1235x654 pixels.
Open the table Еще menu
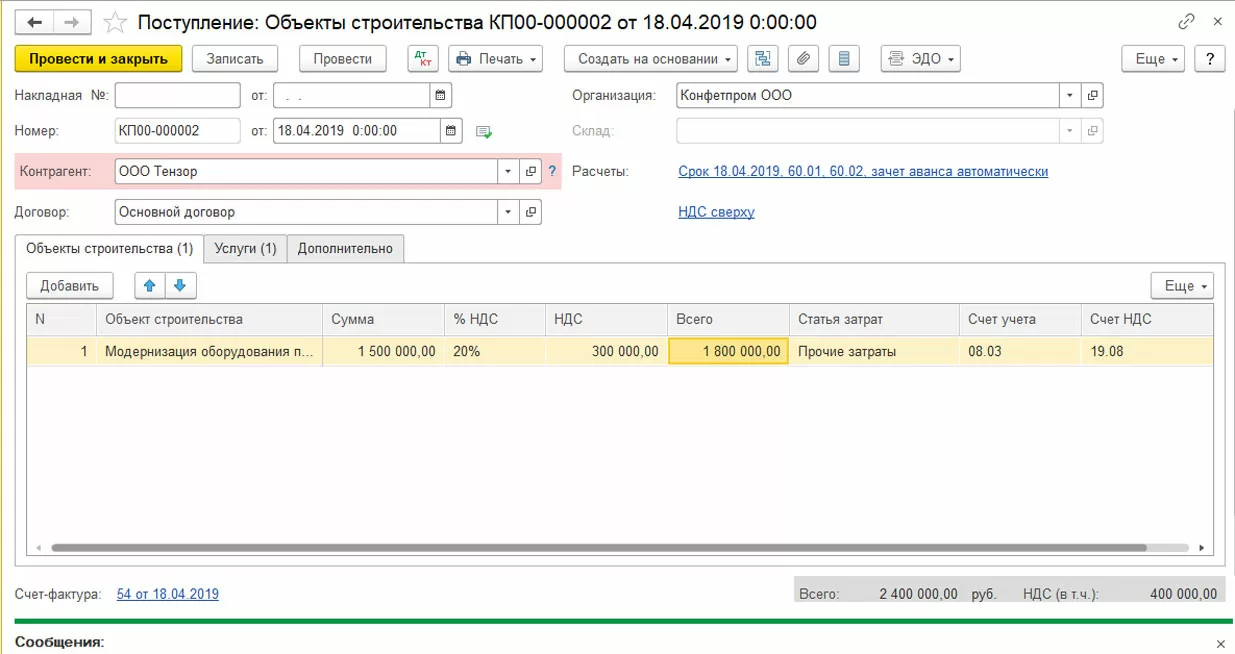(1182, 285)
